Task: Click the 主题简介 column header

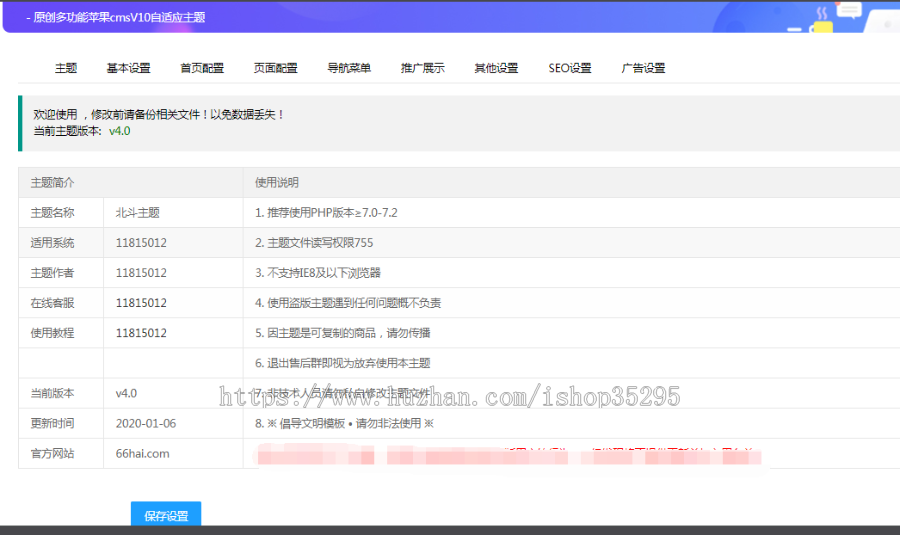Action: [52, 183]
